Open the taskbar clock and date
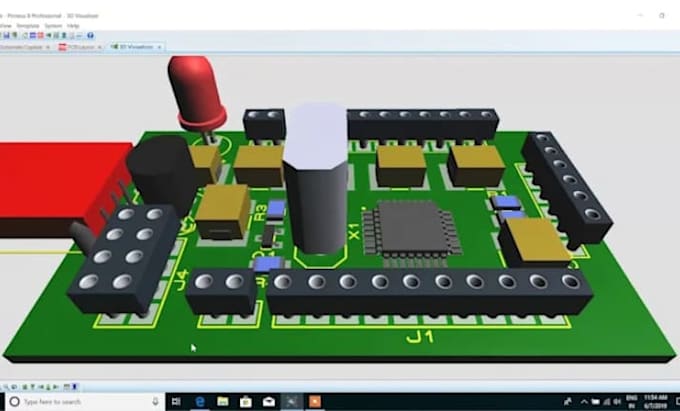680x411 pixels. (656, 401)
